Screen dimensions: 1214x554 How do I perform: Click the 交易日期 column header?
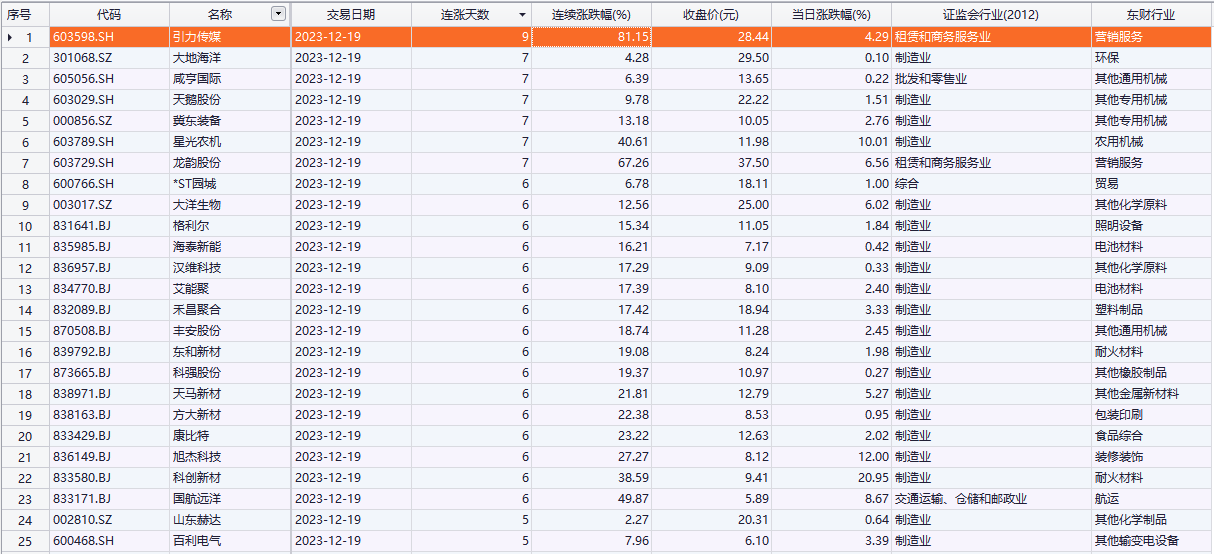coord(351,15)
